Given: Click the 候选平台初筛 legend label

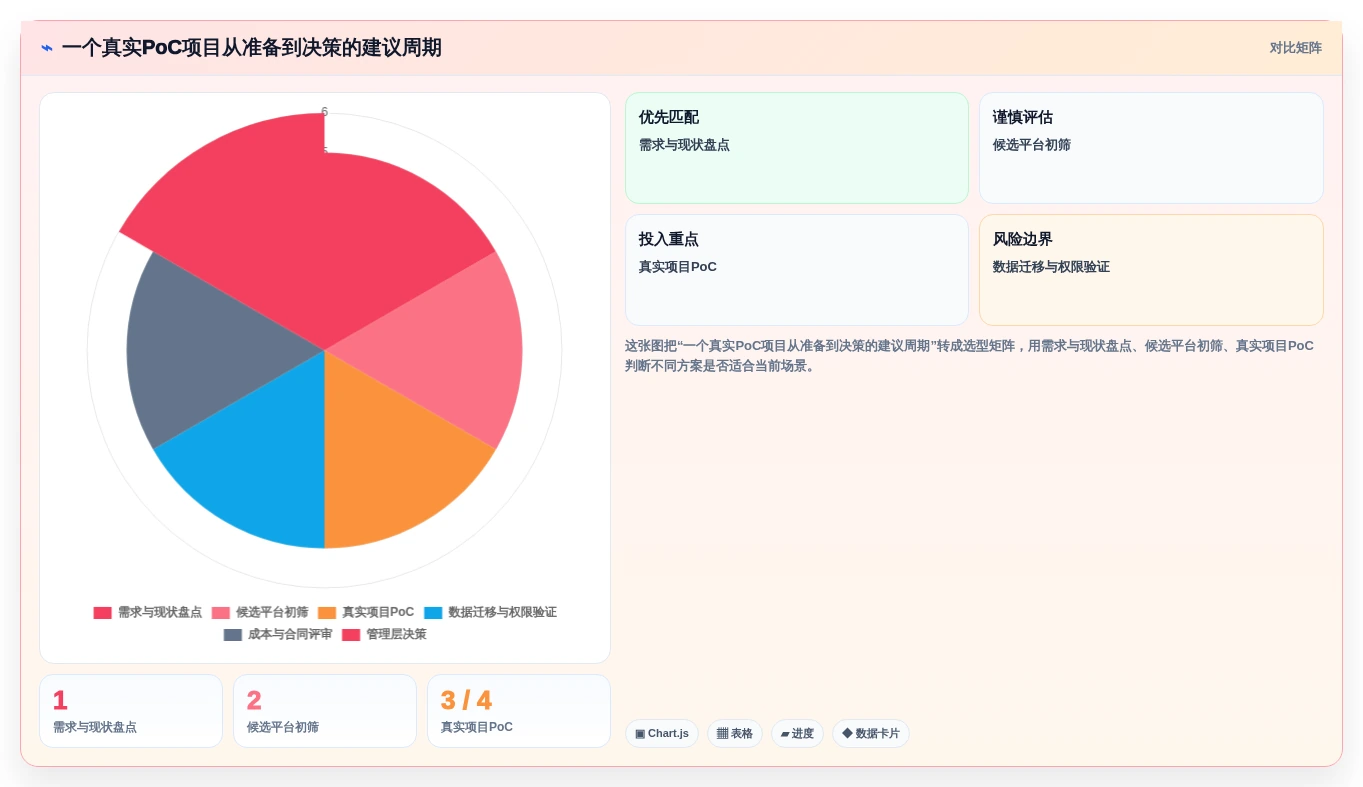Looking at the screenshot, I should click(x=272, y=613).
